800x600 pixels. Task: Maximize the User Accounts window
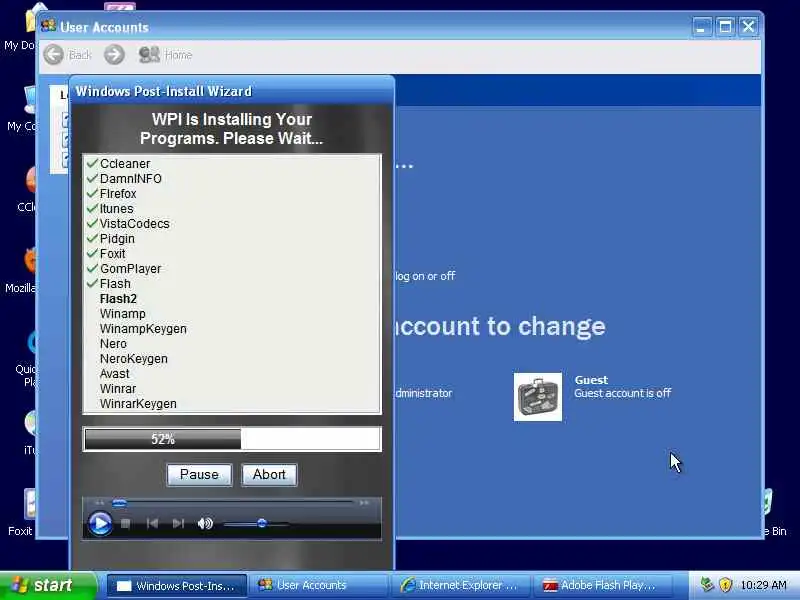[725, 27]
